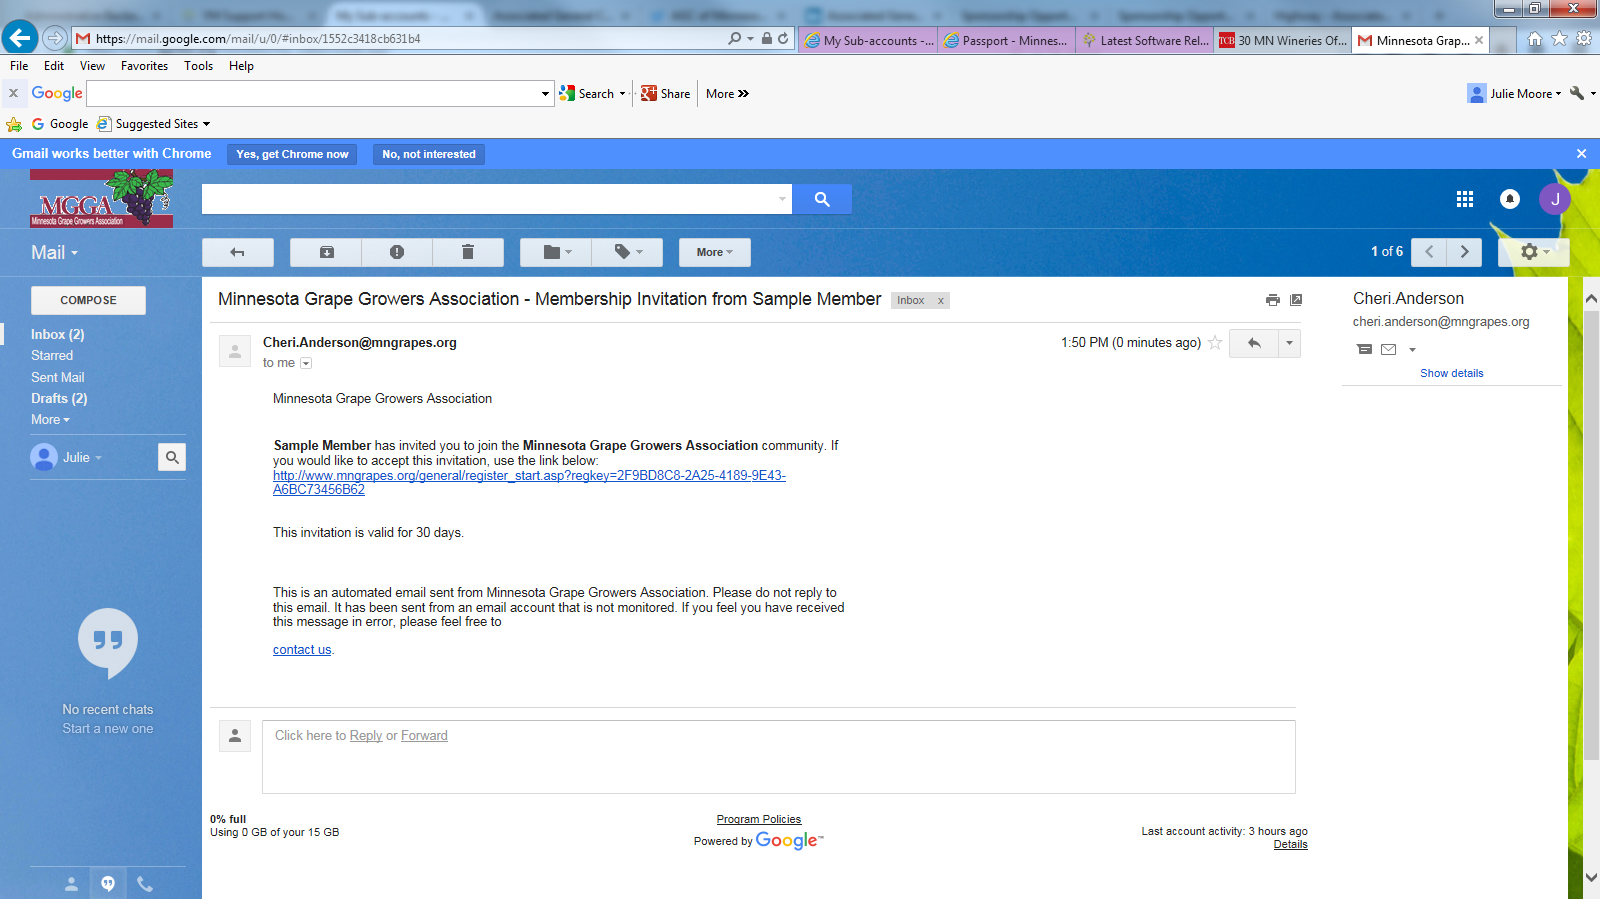The image size is (1600, 900).
Task: Open Program Policies link in footer
Action: [x=759, y=820]
